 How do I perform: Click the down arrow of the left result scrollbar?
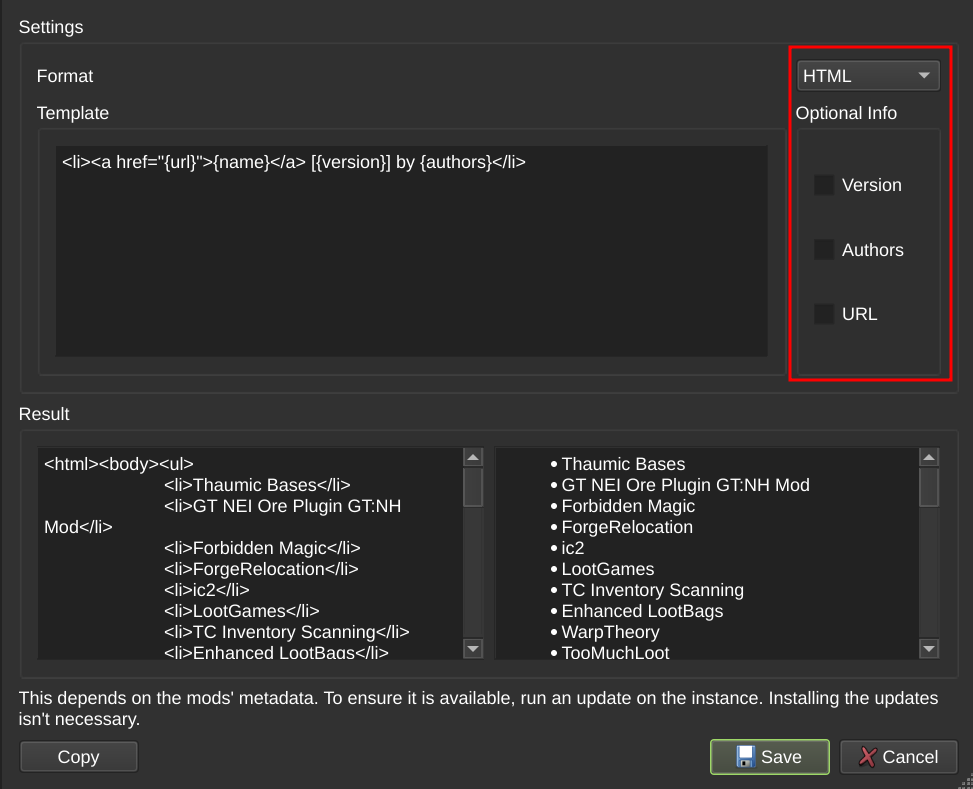click(472, 649)
